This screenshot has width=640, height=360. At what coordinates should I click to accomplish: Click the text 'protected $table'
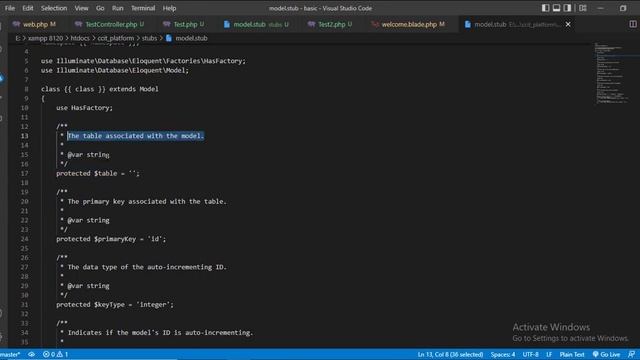87,173
